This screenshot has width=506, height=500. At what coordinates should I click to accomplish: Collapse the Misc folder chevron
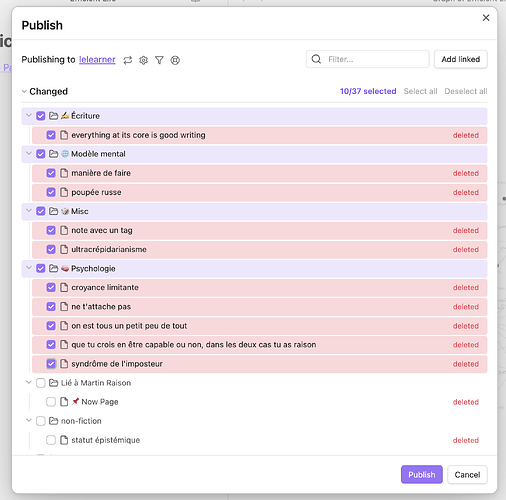pos(29,211)
